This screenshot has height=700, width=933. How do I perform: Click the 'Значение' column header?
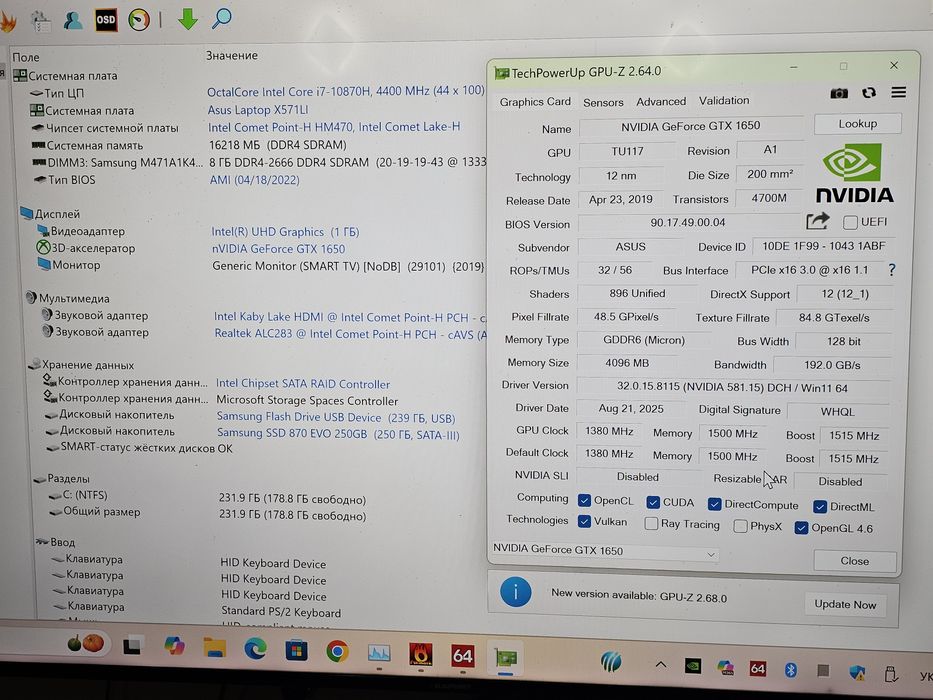231,55
